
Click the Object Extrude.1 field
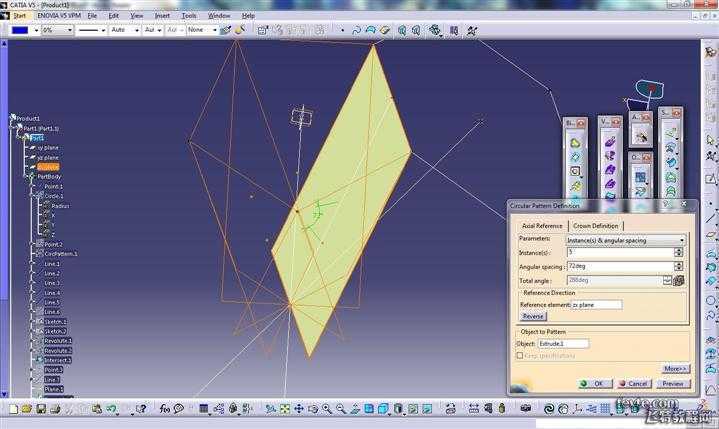pos(564,343)
